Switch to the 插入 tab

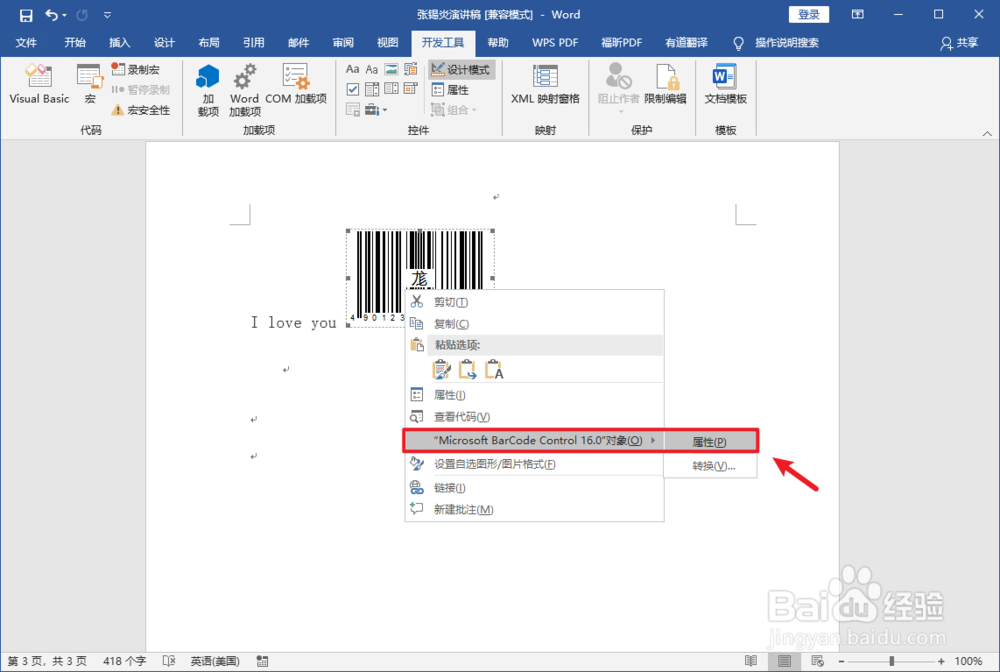119,43
